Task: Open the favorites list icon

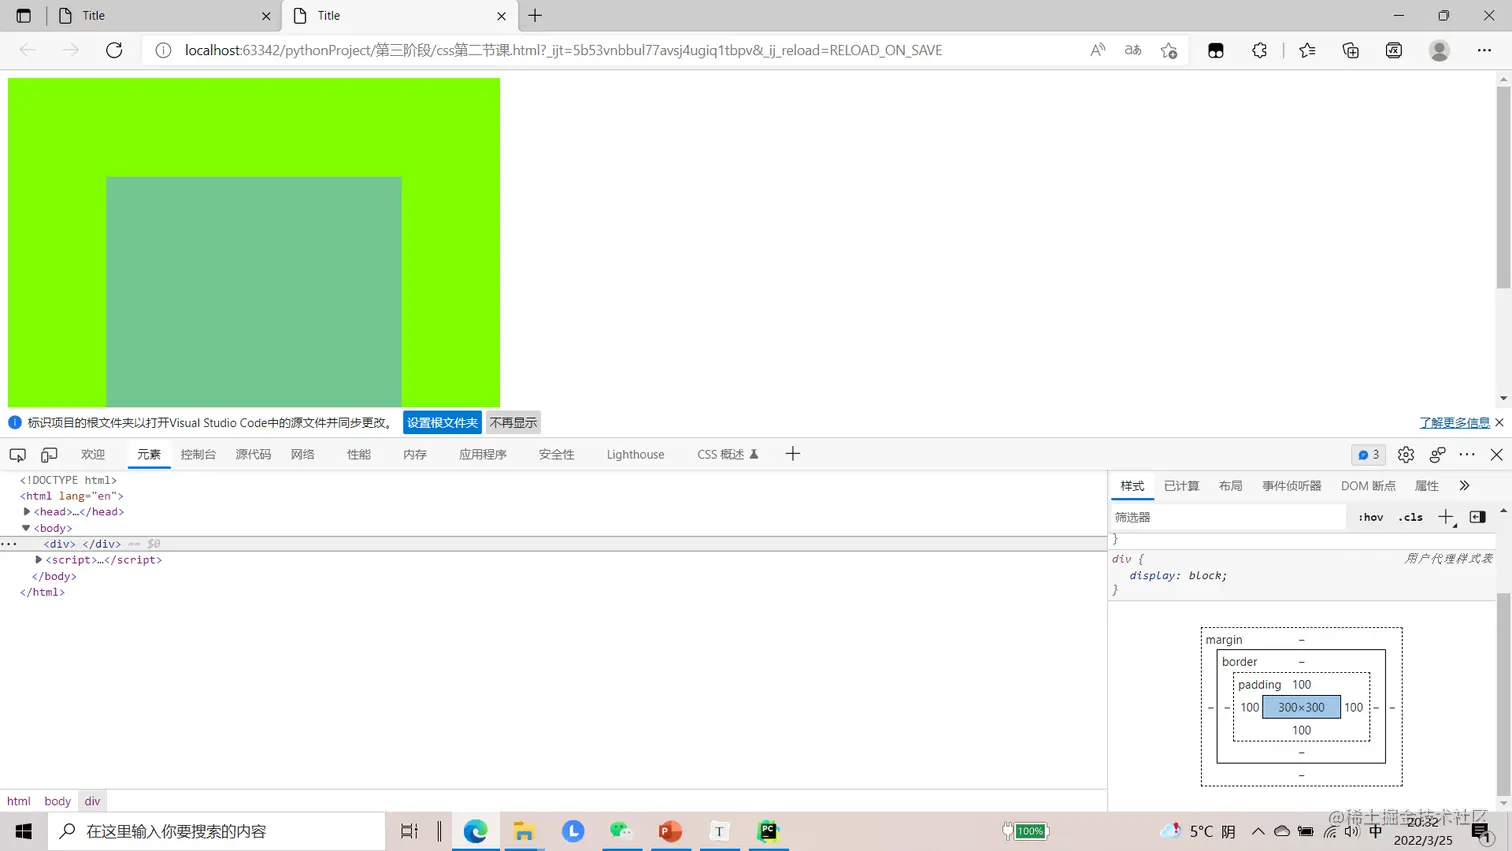Action: (1307, 50)
